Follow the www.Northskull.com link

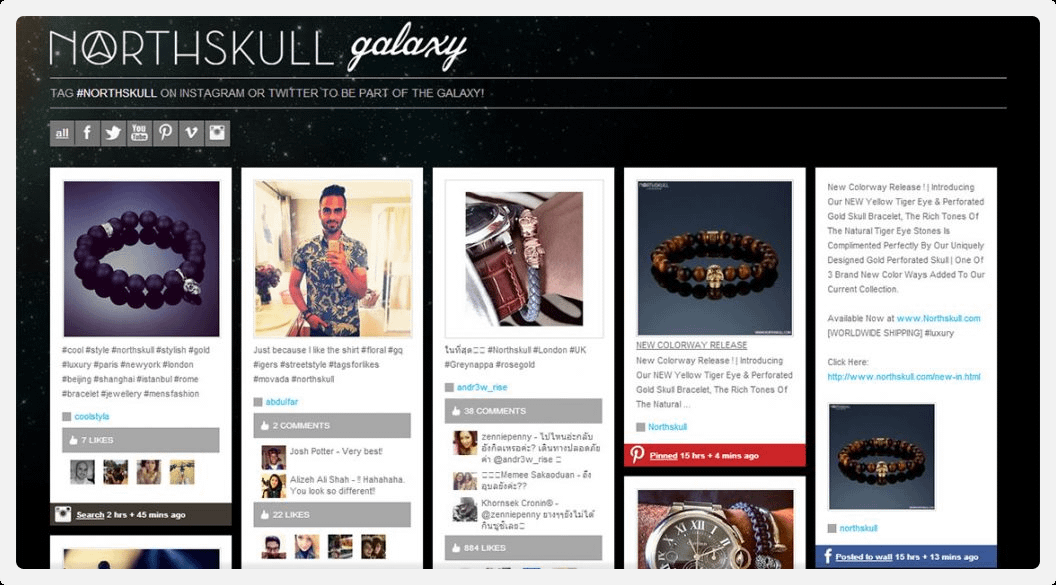click(x=938, y=318)
